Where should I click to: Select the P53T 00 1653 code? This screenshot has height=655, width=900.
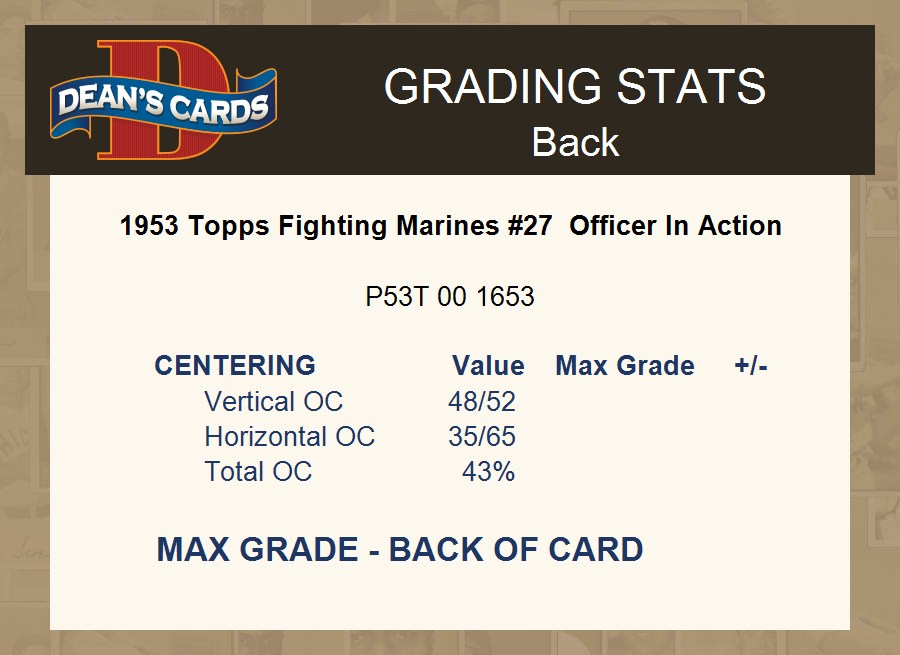450,297
